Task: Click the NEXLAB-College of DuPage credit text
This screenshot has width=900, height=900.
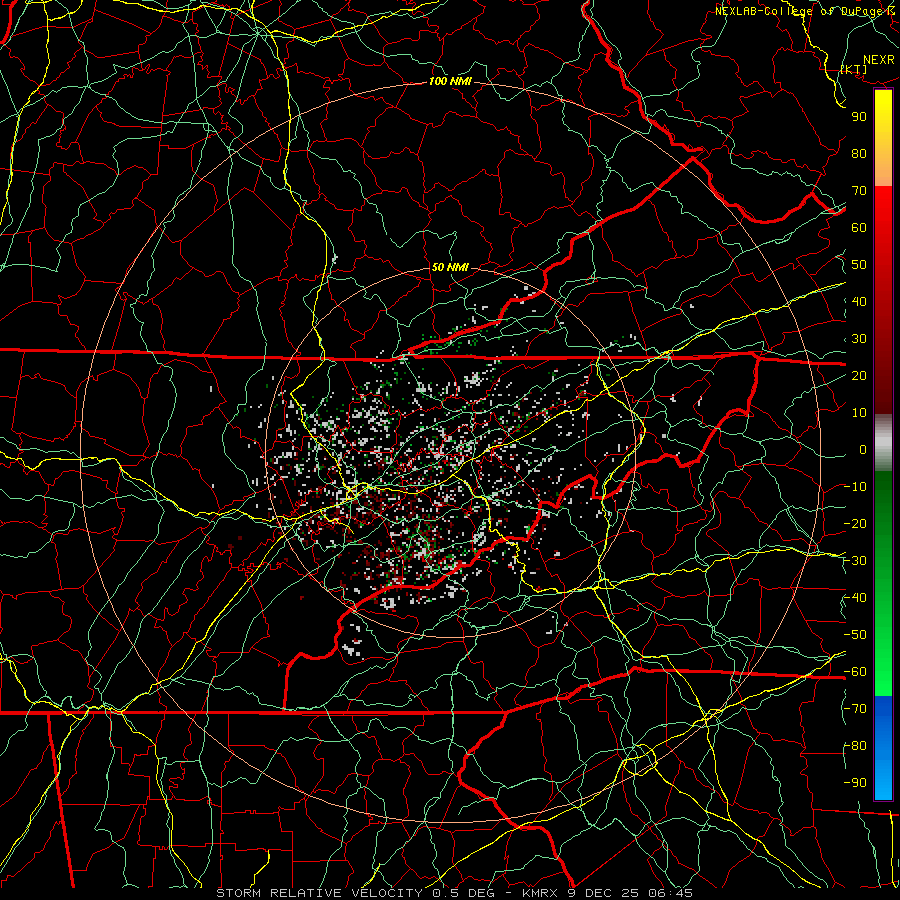Action: [x=805, y=11]
